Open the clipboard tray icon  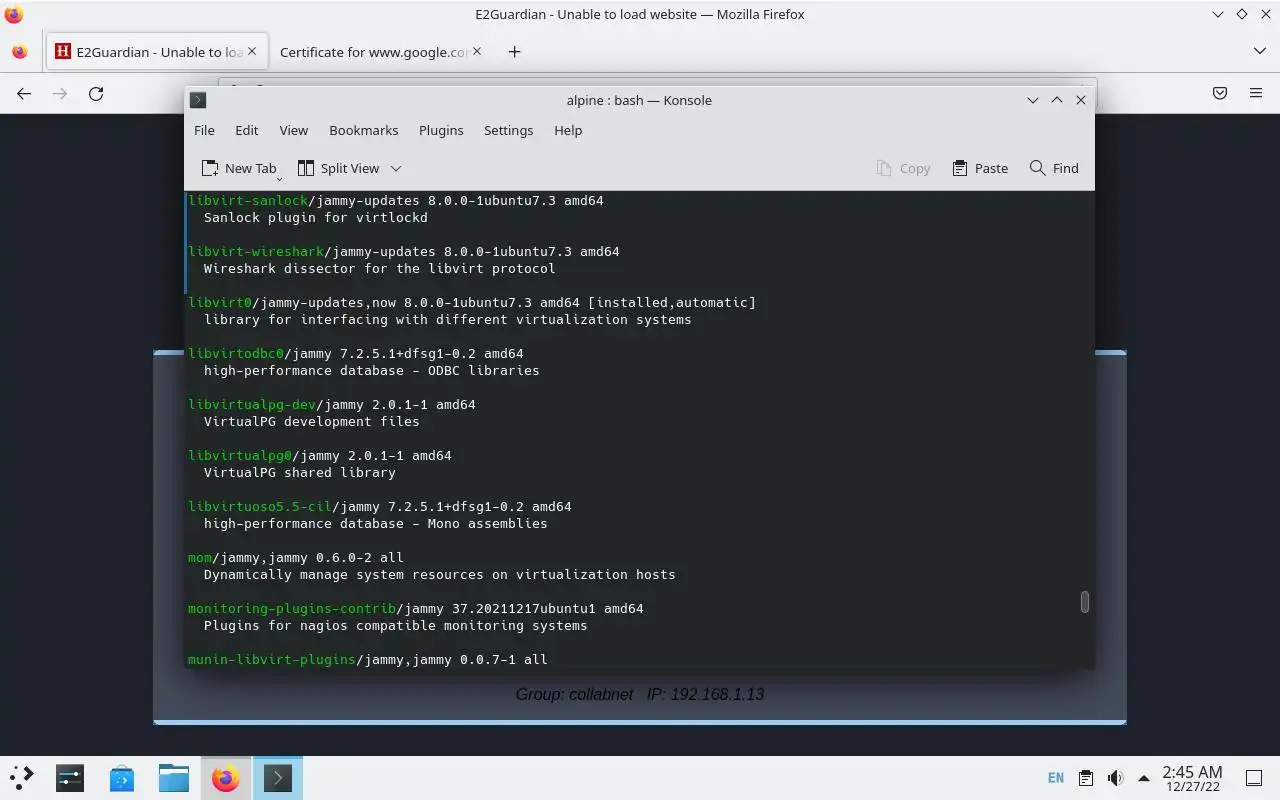(1086, 778)
